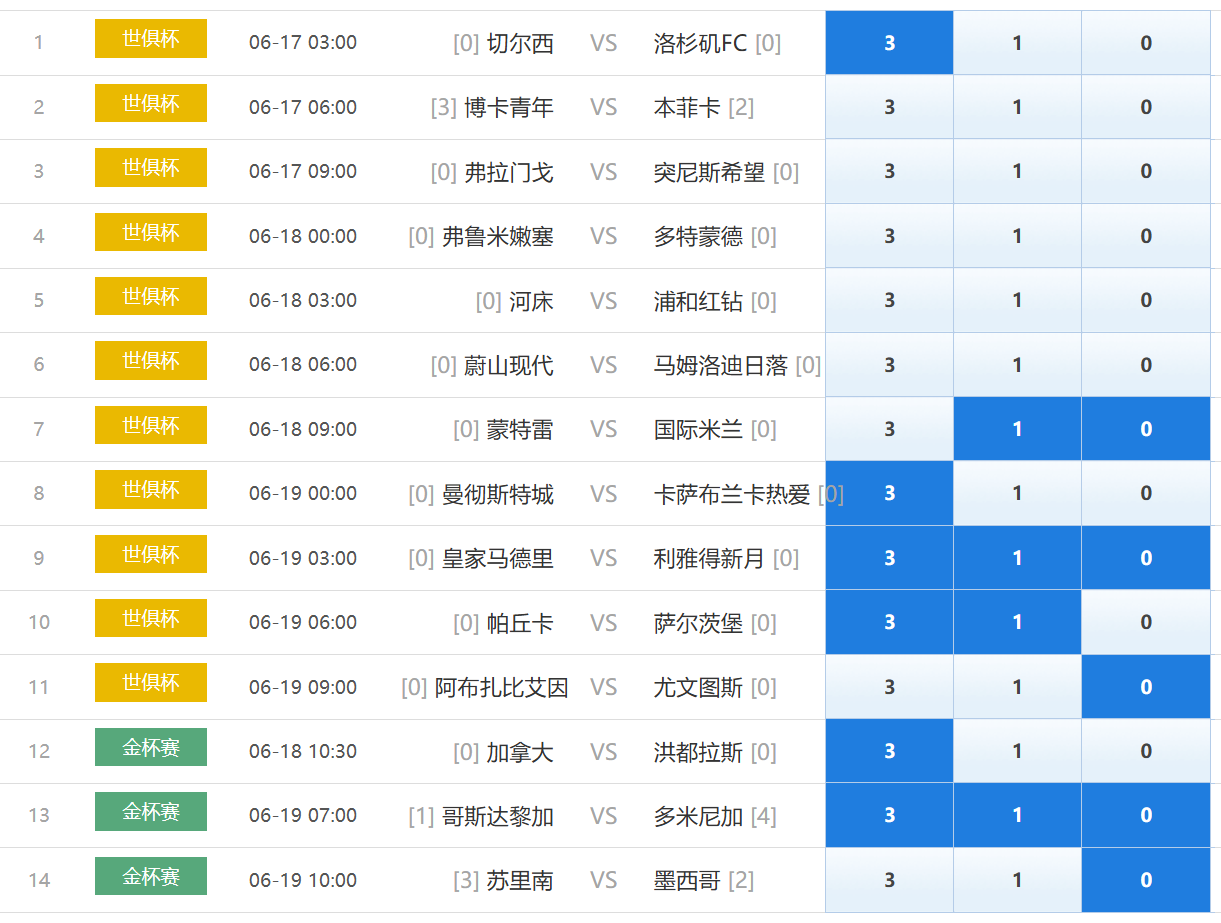Choose draw 1 for 弗拉门戈 match
This screenshot has height=923, width=1221.
pyautogui.click(x=1017, y=172)
